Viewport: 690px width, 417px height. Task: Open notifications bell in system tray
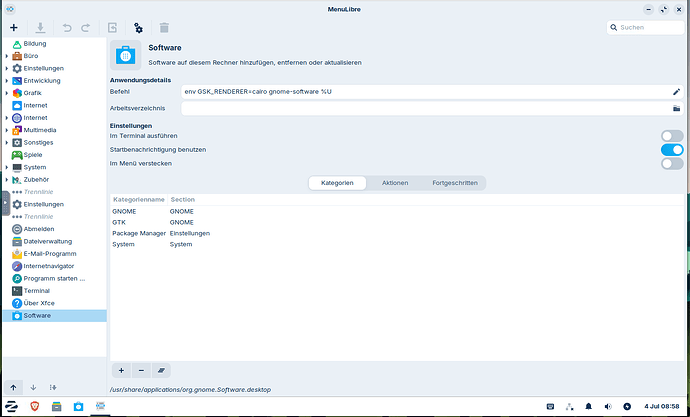coord(588,406)
